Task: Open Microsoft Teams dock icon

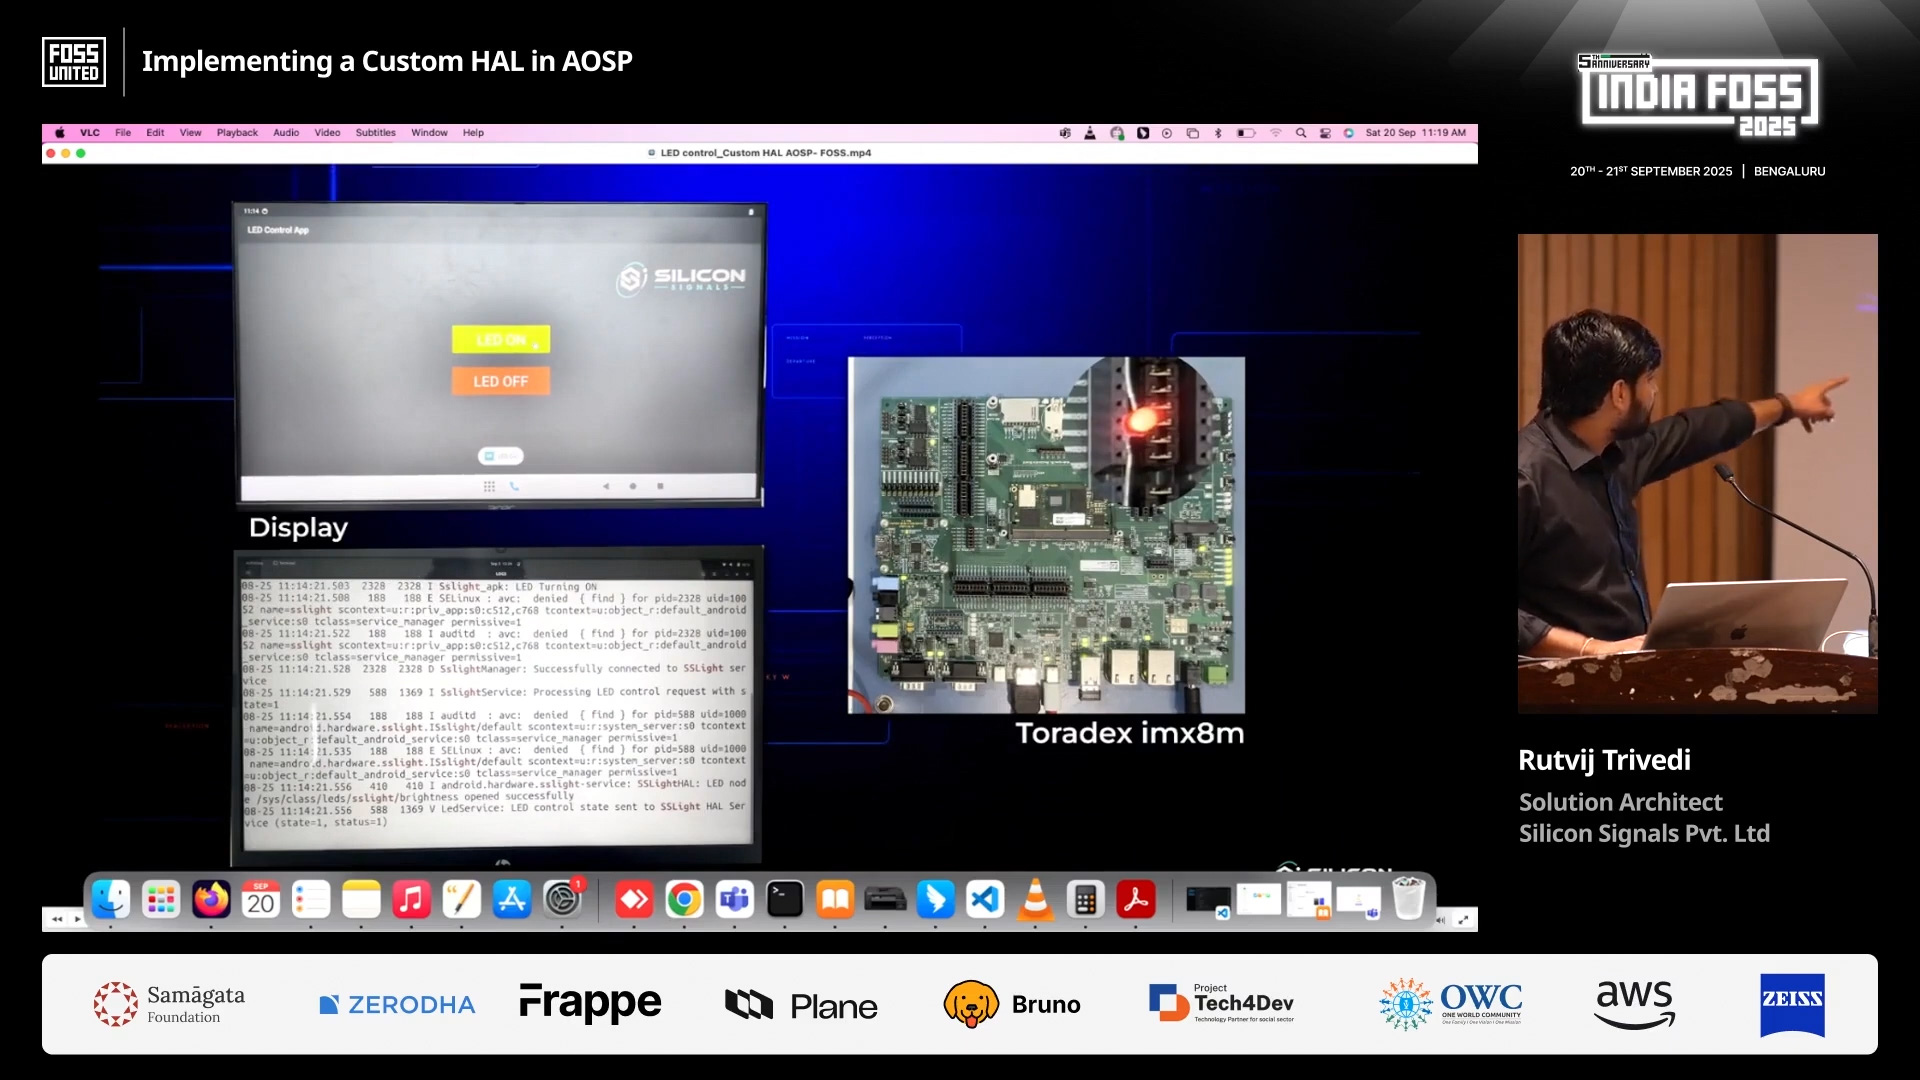Action: point(735,900)
